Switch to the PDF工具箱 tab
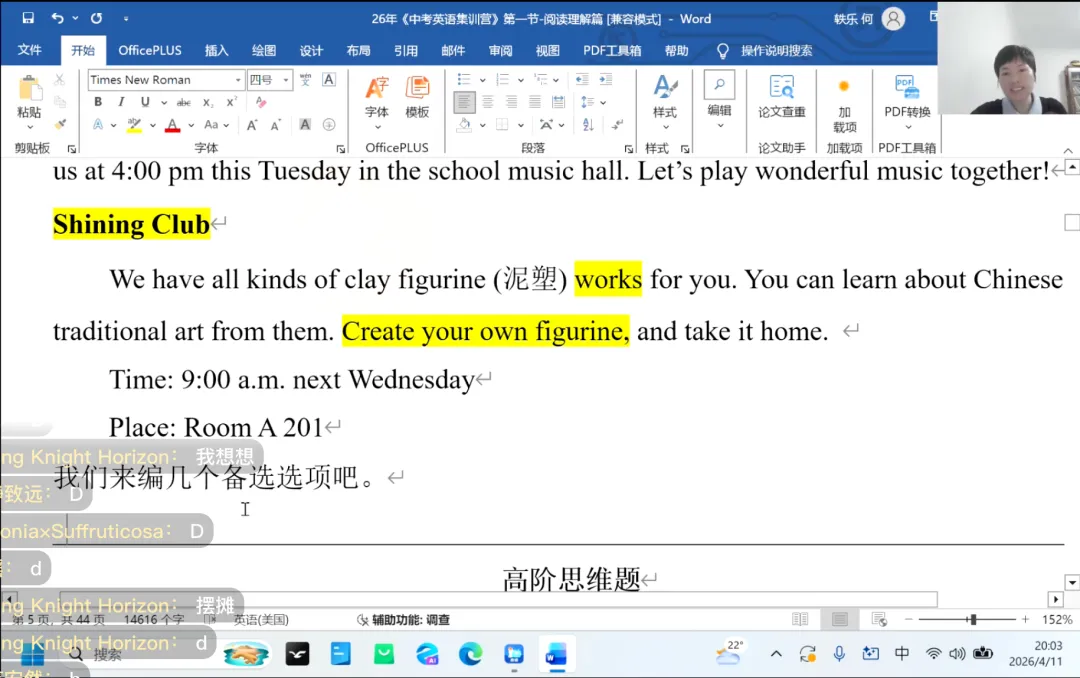Image resolution: width=1080 pixels, height=678 pixels. point(612,50)
